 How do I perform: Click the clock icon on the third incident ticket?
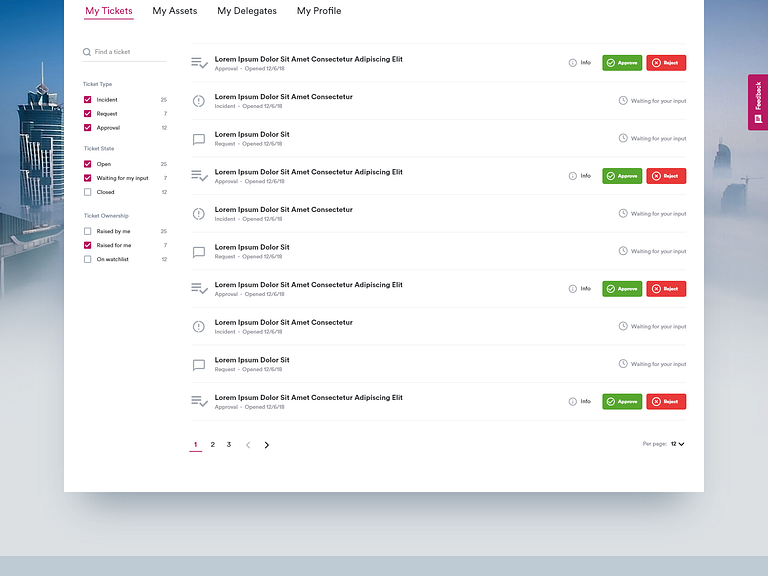pos(623,326)
